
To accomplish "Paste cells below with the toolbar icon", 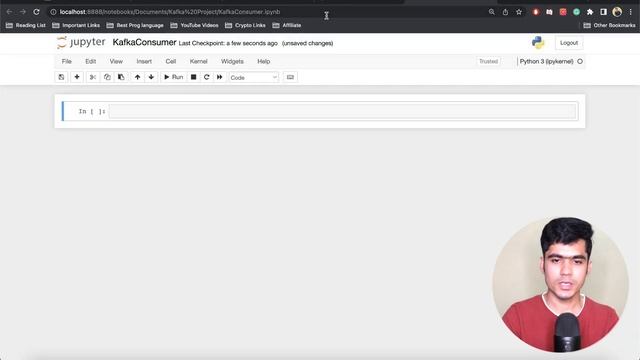I will pyautogui.click(x=121, y=77).
